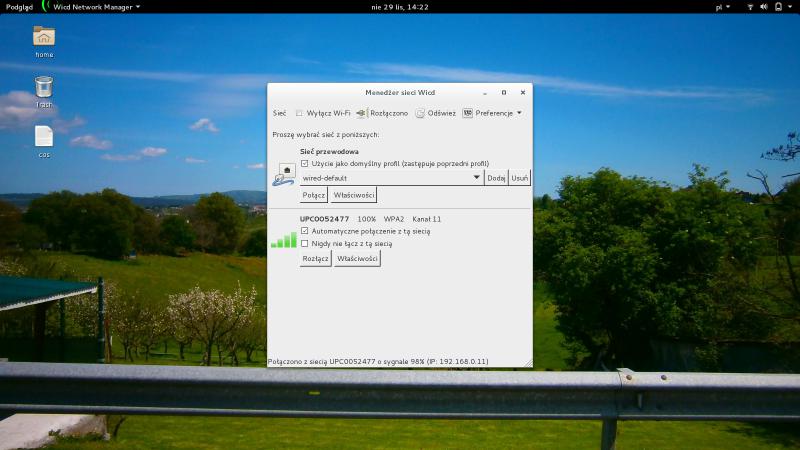Click the Dodaj button for wired profile
The image size is (800, 450).
(496, 178)
